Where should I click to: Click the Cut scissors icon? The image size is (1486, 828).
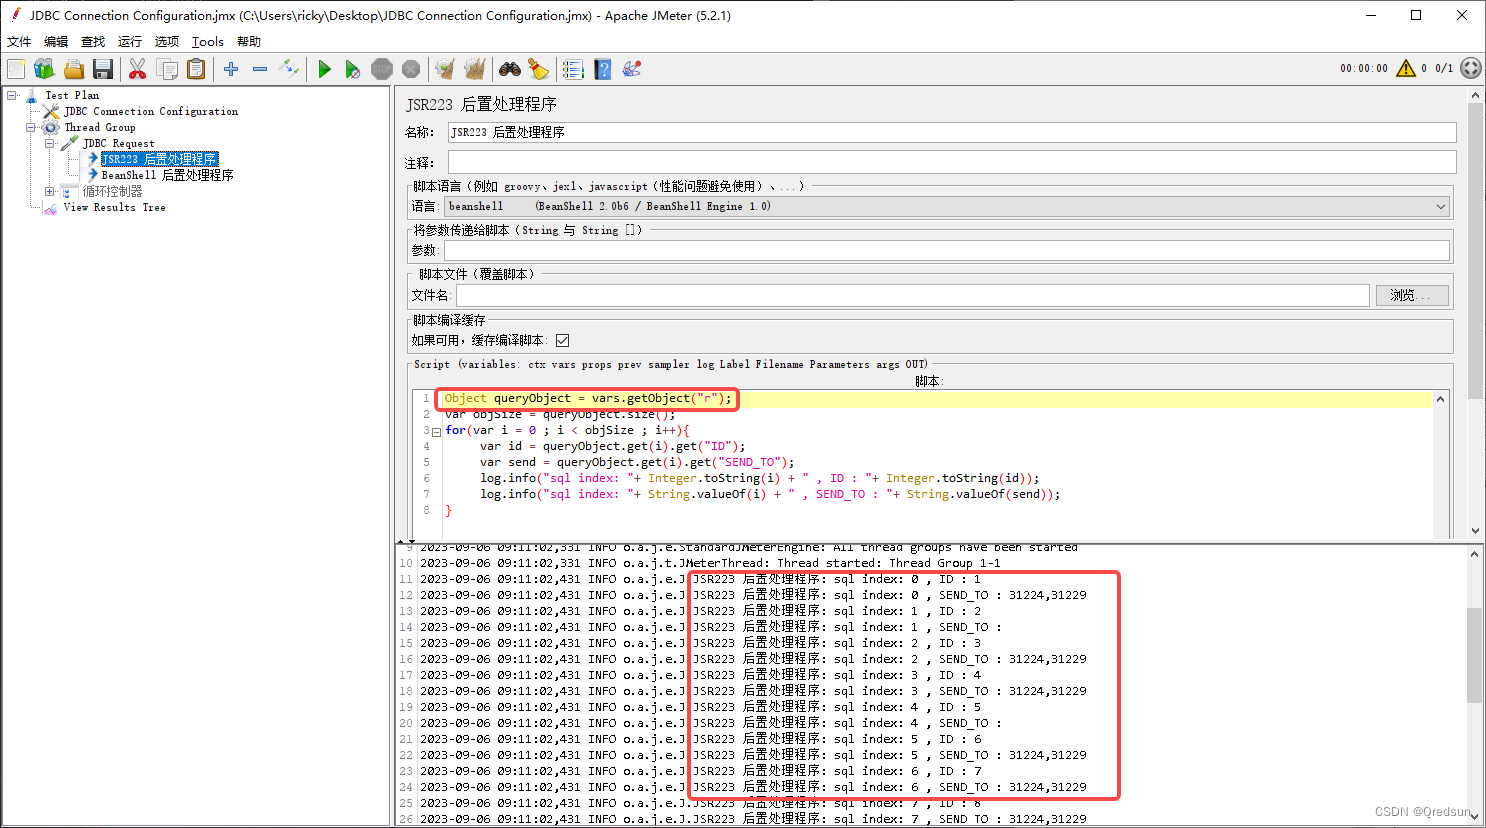click(138, 69)
